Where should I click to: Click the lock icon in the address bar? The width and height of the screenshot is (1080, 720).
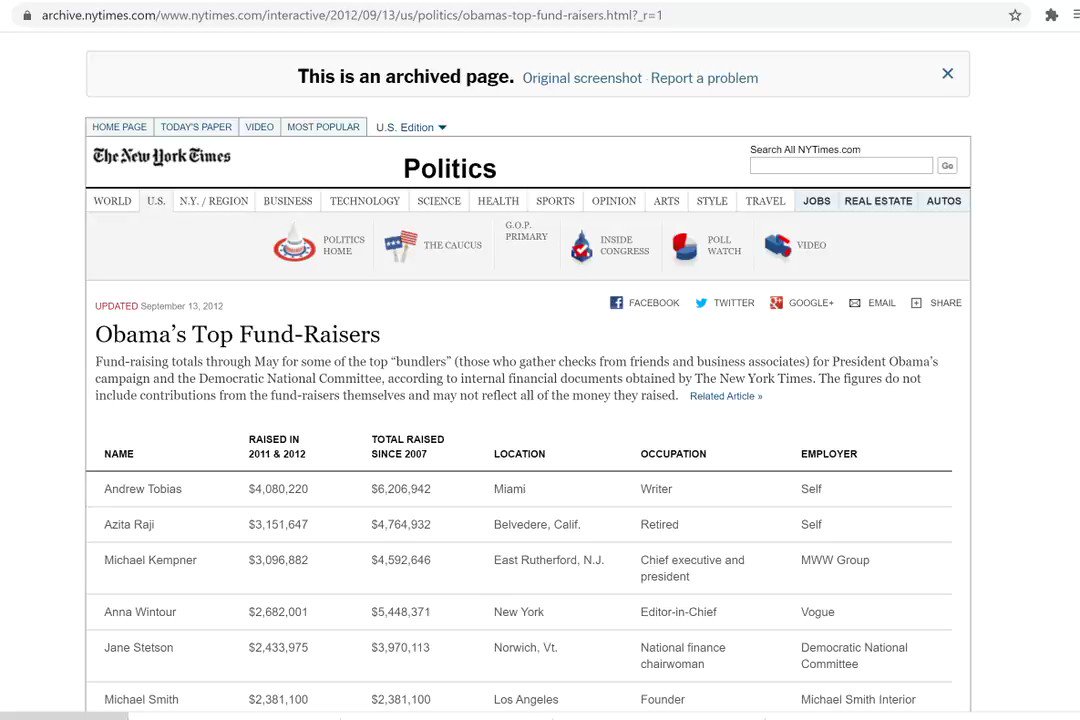point(27,15)
